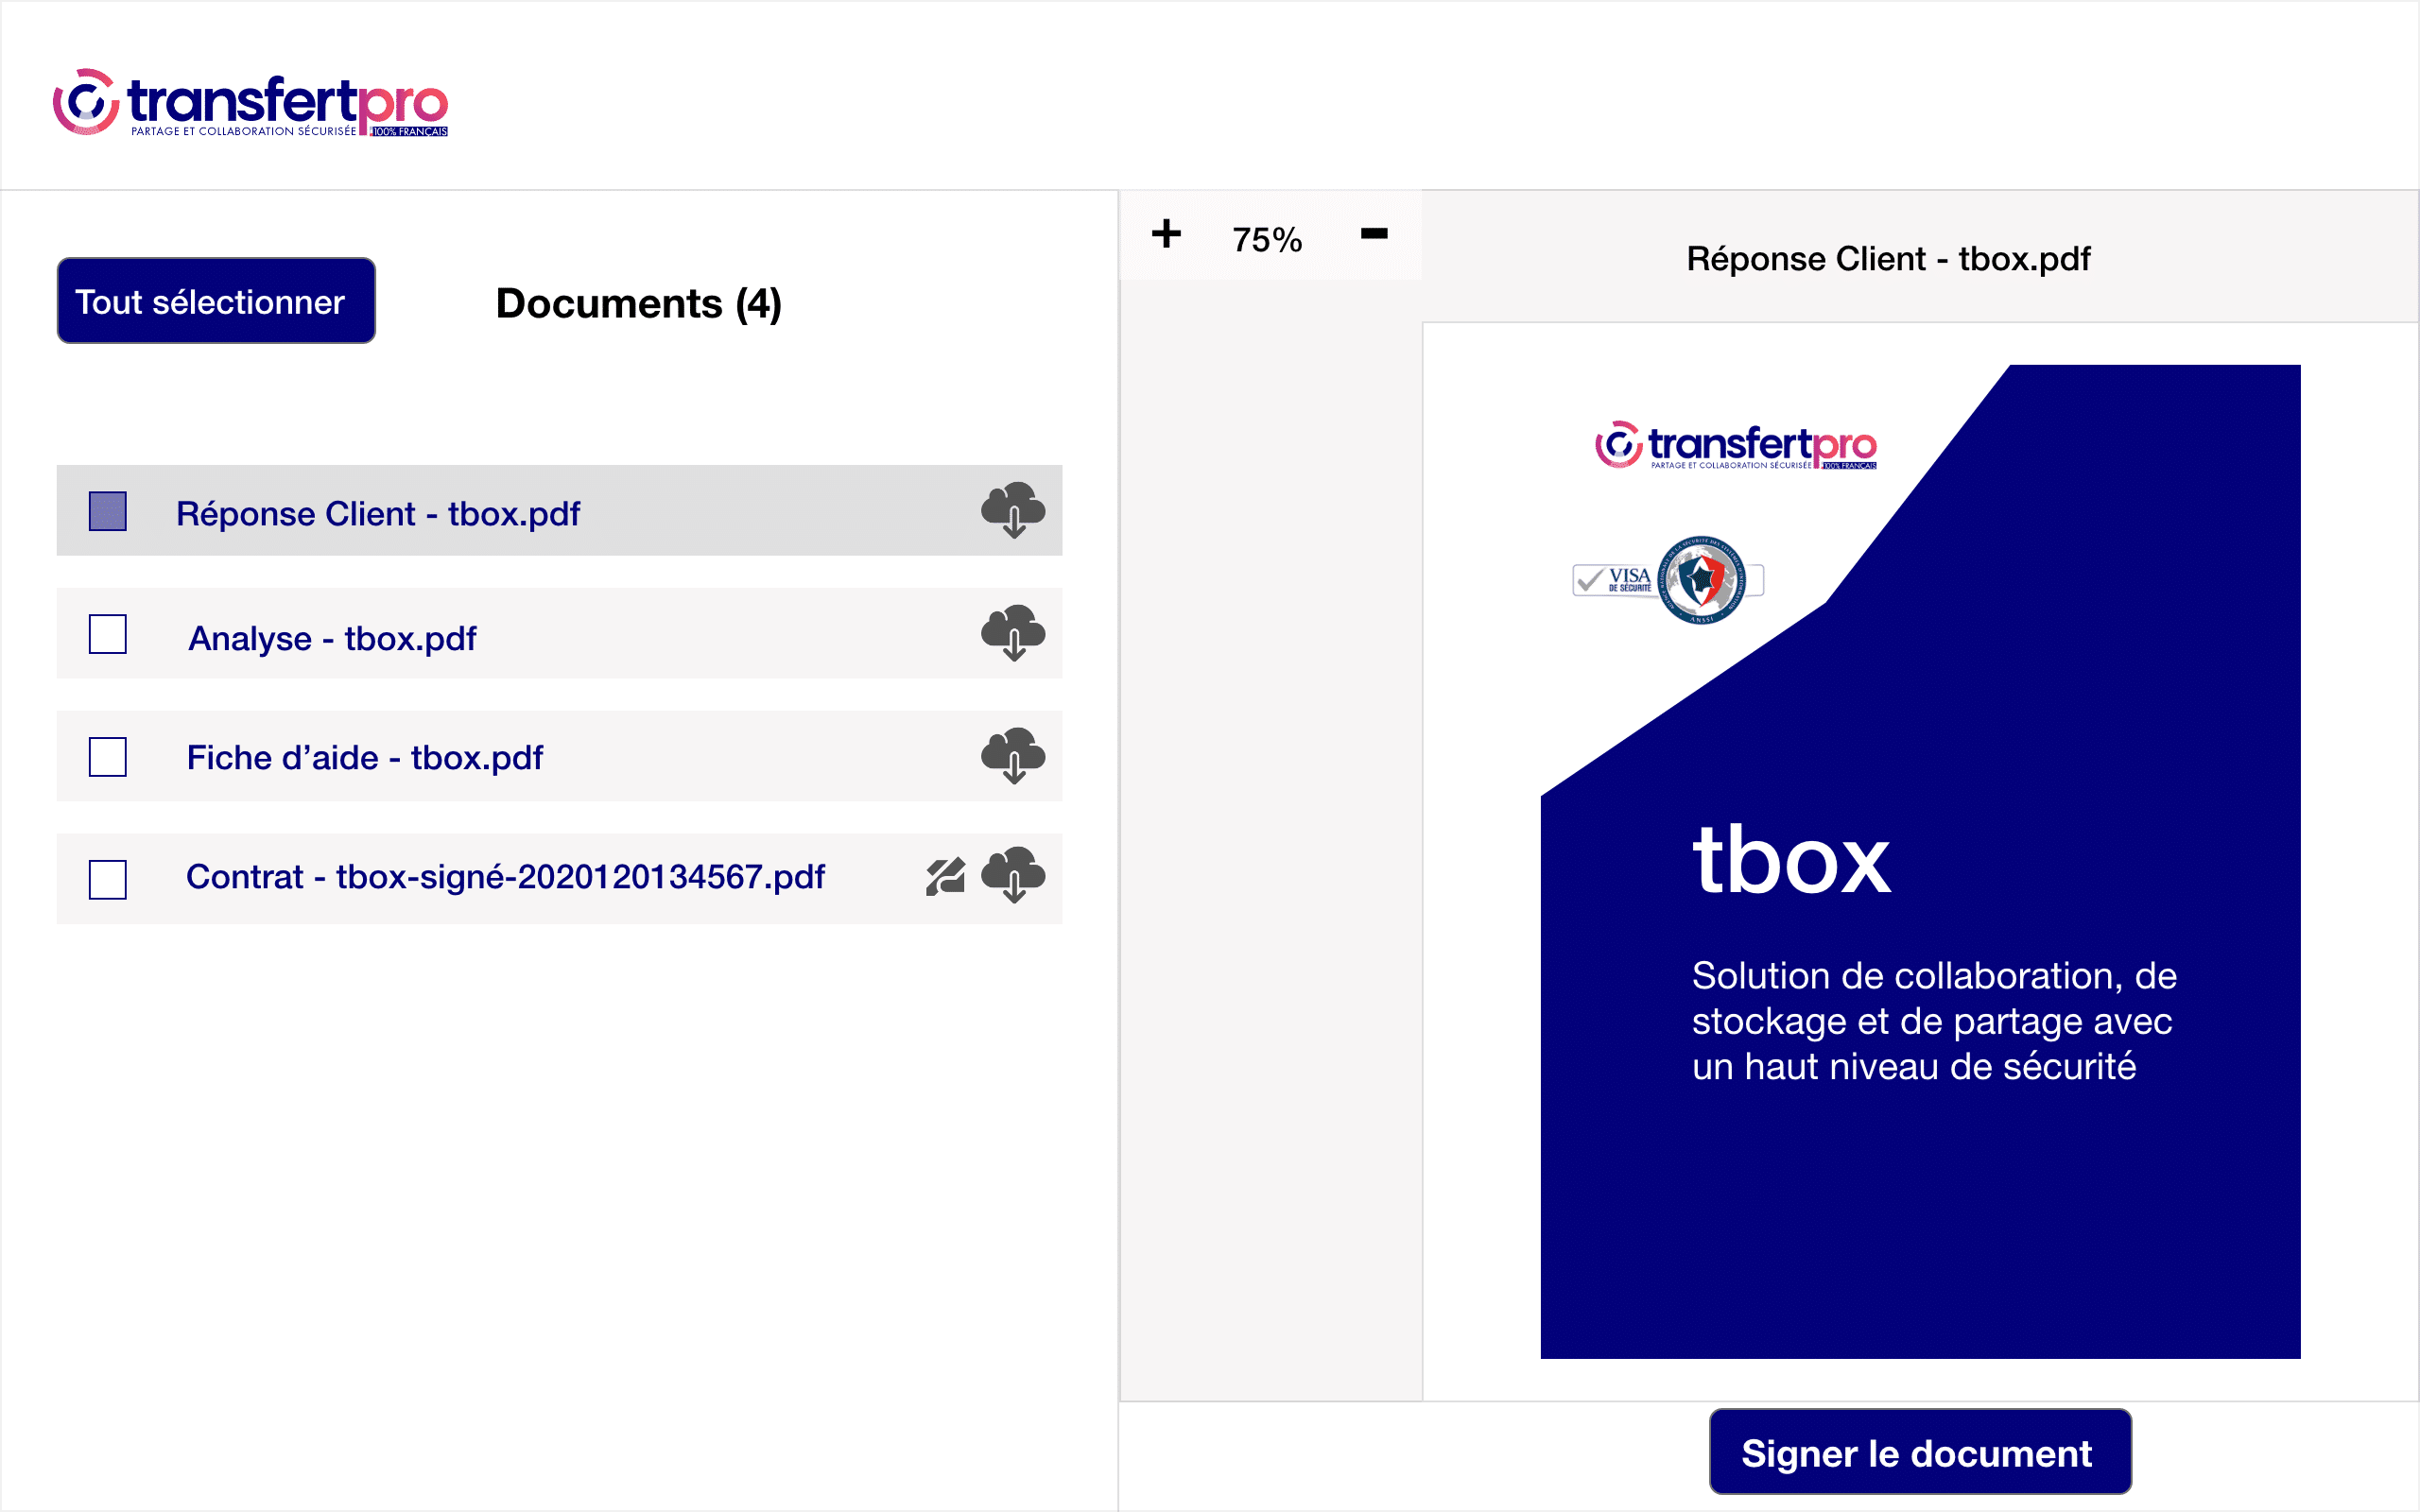
Task: Open Analyse - tbox.pdf file name
Action: click(x=332, y=638)
